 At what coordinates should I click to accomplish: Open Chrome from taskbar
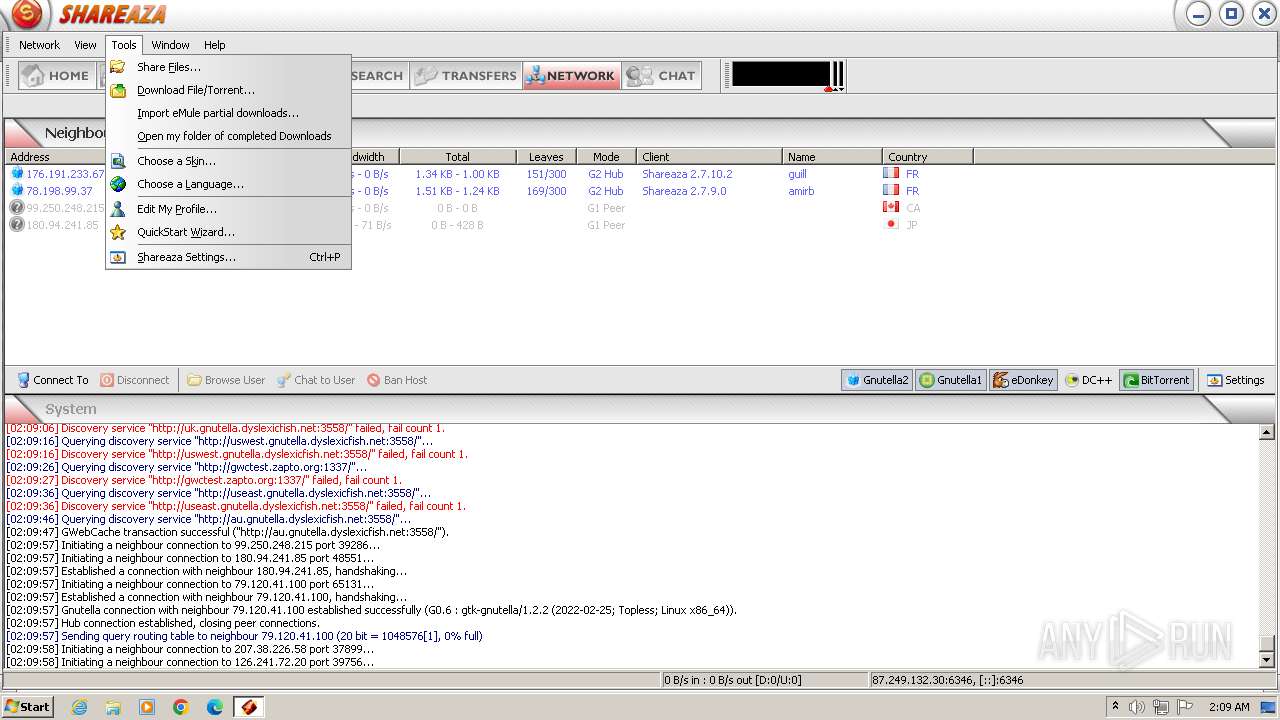coord(181,707)
